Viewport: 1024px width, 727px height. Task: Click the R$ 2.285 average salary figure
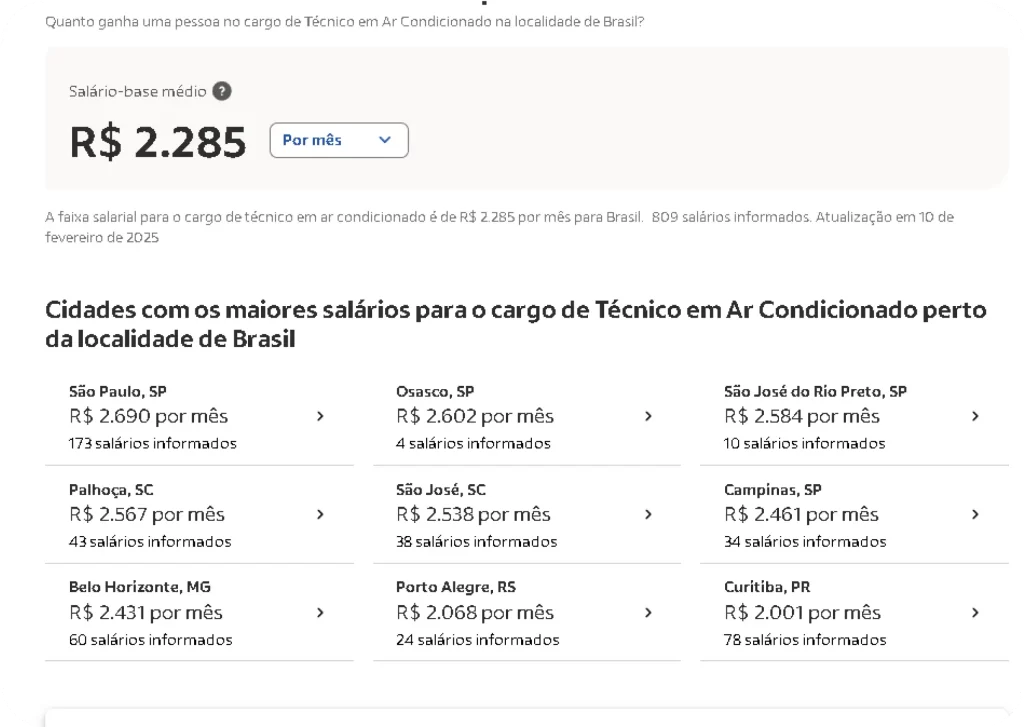[158, 141]
